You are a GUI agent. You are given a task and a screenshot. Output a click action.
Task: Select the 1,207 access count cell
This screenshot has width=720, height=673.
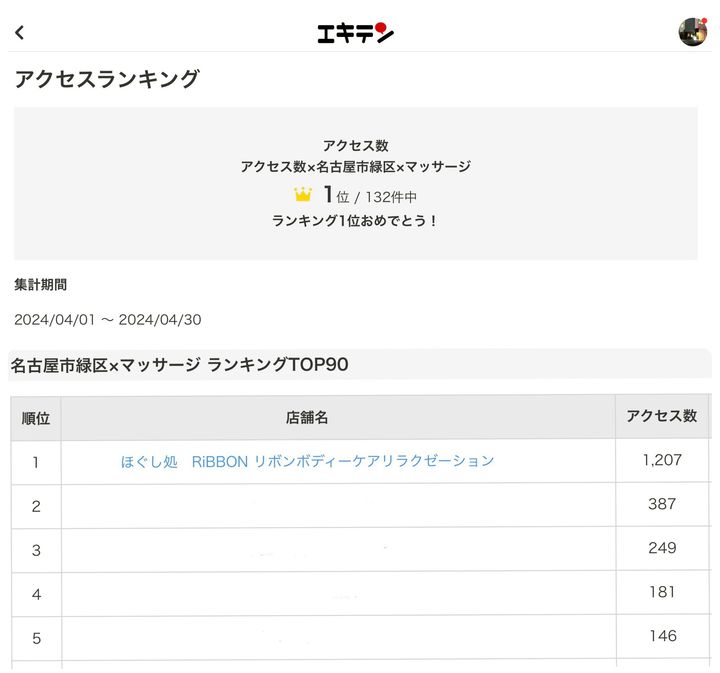click(662, 460)
